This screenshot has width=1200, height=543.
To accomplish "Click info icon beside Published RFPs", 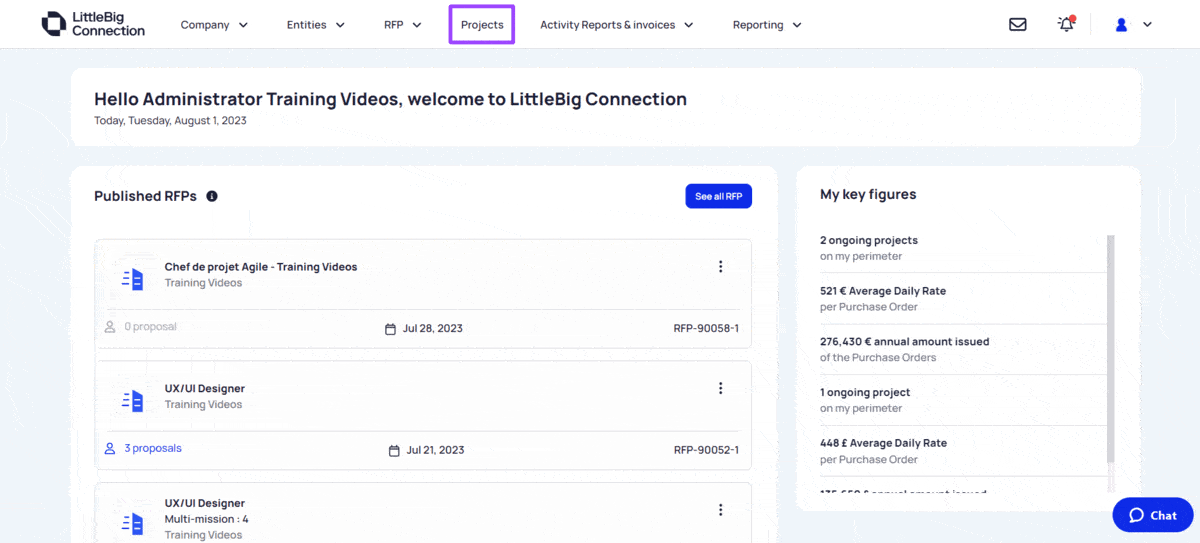I will click(x=212, y=196).
